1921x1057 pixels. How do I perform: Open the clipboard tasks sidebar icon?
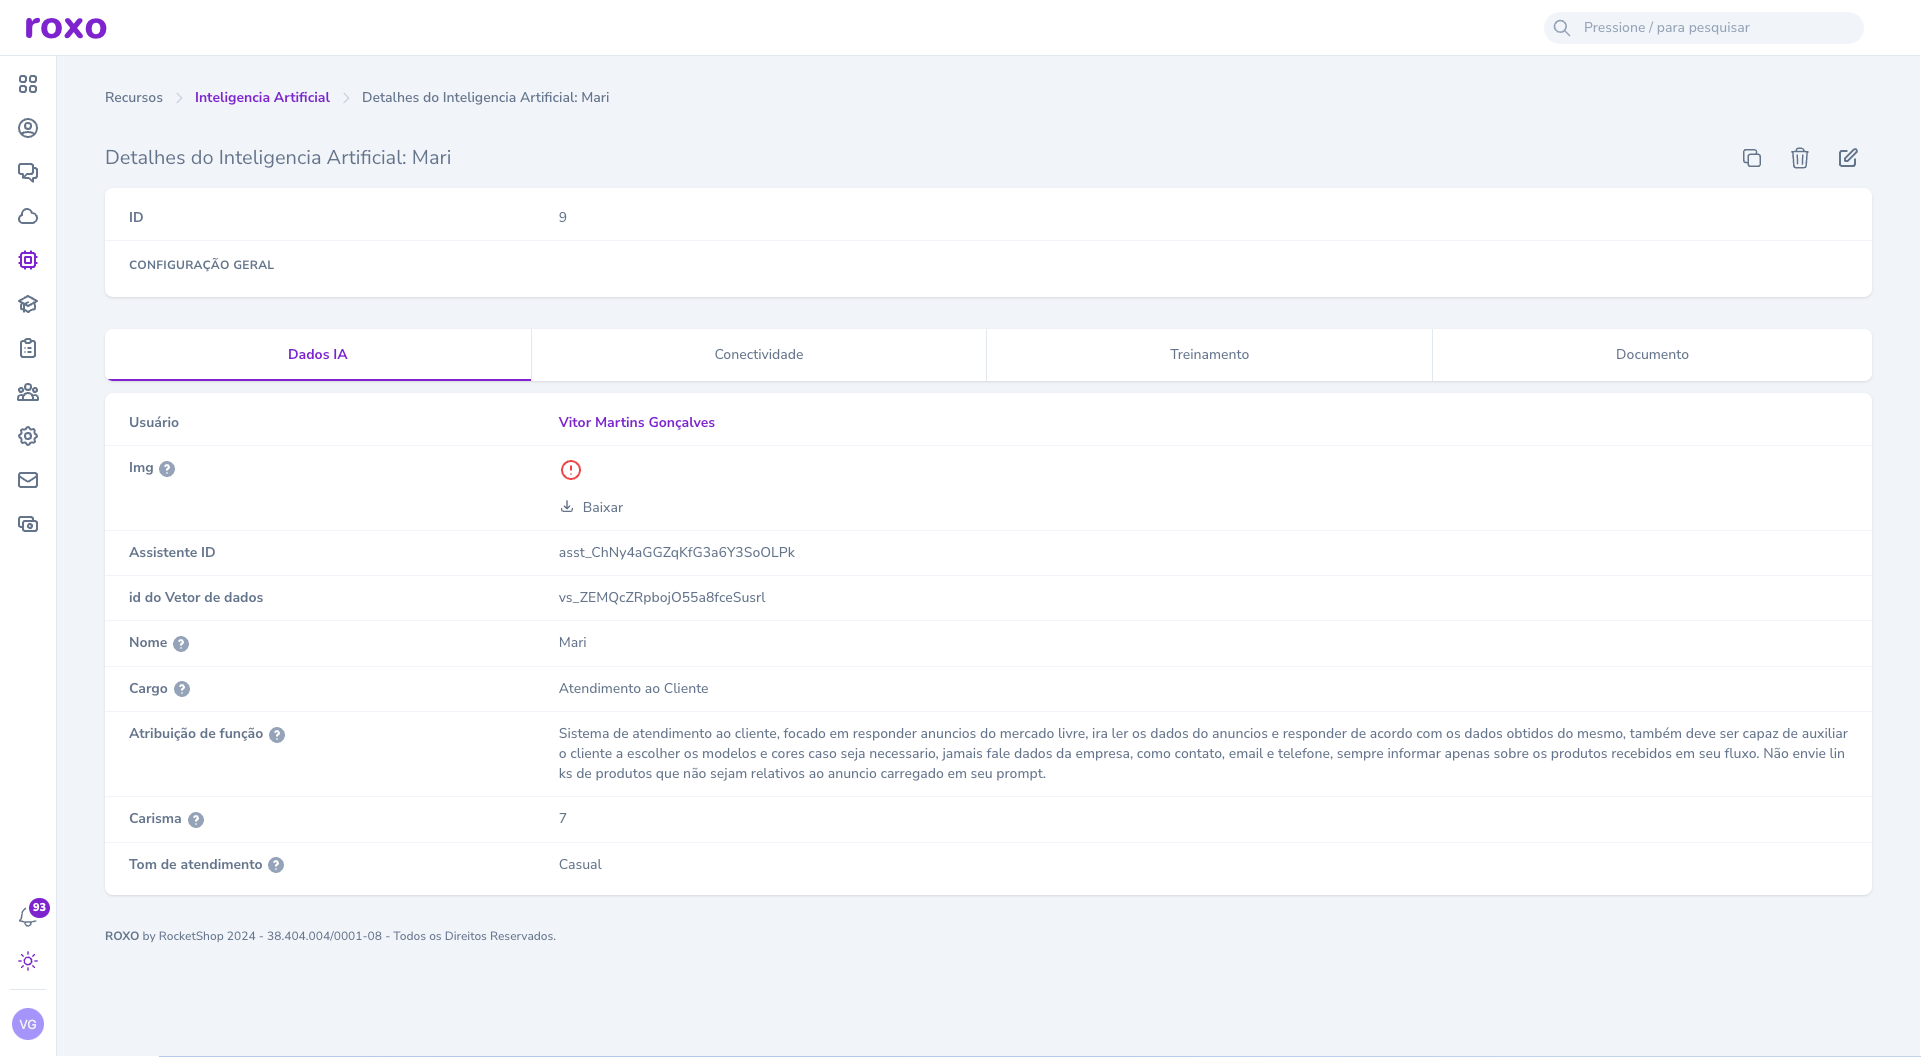[x=28, y=348]
